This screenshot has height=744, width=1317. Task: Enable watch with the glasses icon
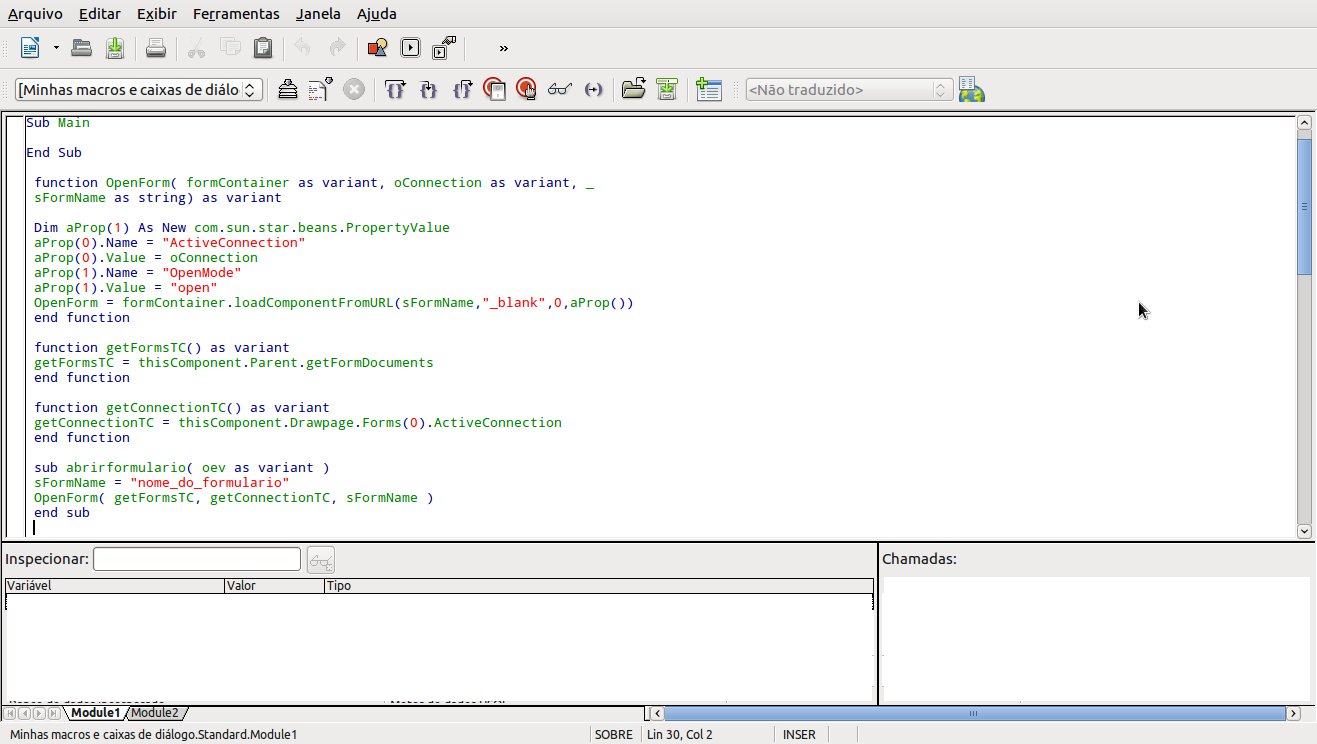(560, 89)
